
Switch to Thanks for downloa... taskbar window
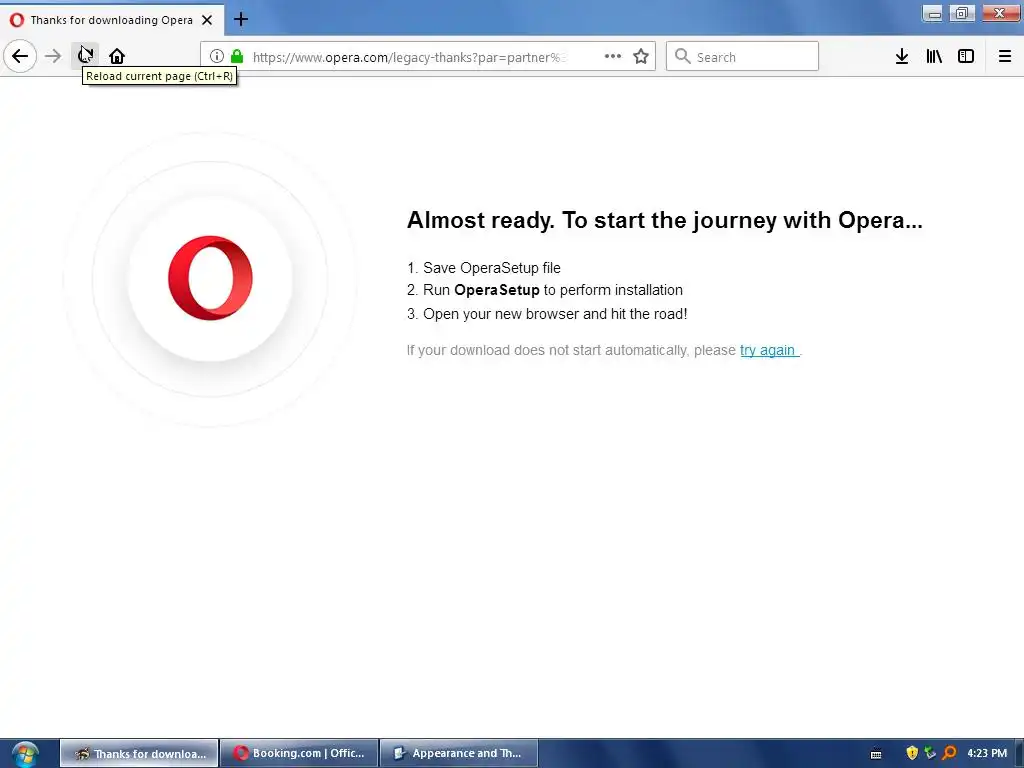(139, 754)
